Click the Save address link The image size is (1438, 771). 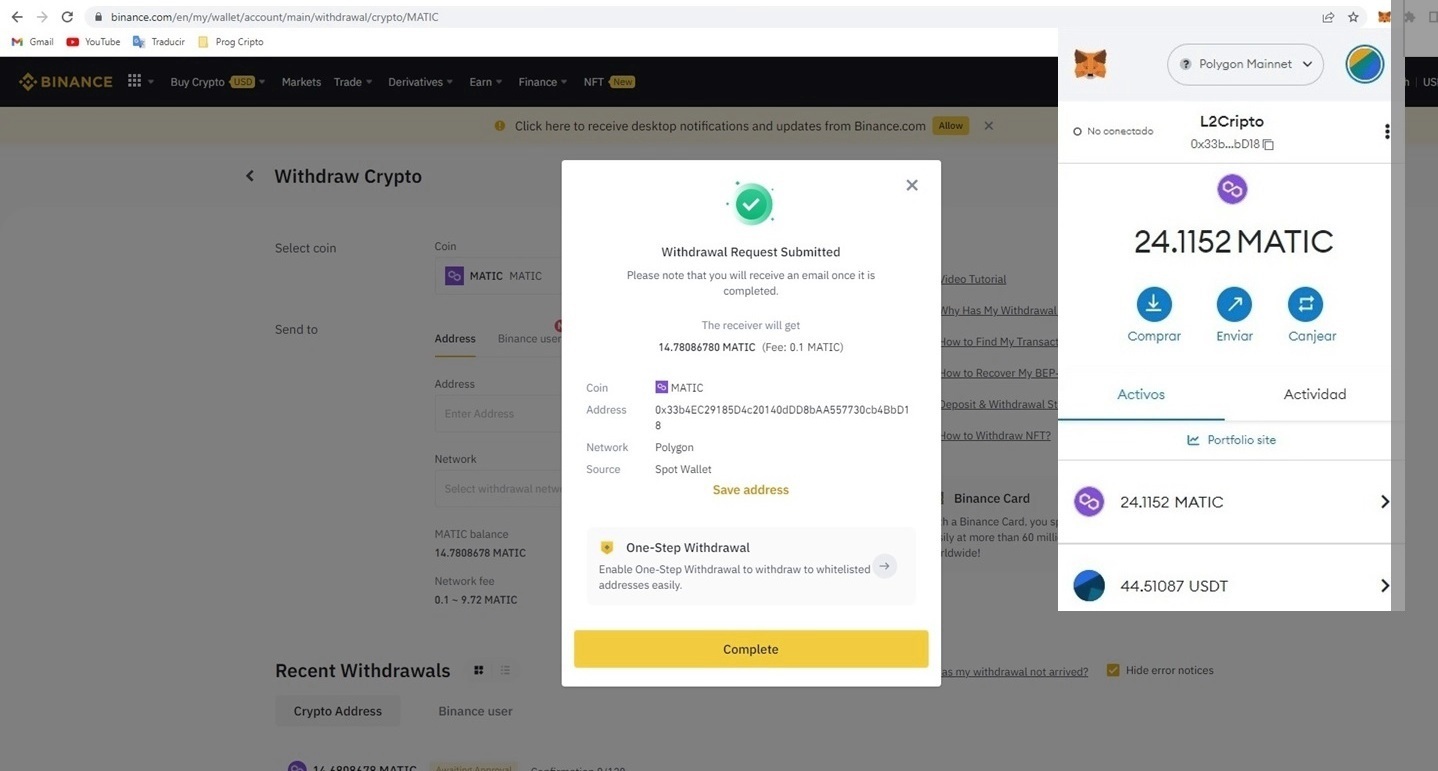750,490
